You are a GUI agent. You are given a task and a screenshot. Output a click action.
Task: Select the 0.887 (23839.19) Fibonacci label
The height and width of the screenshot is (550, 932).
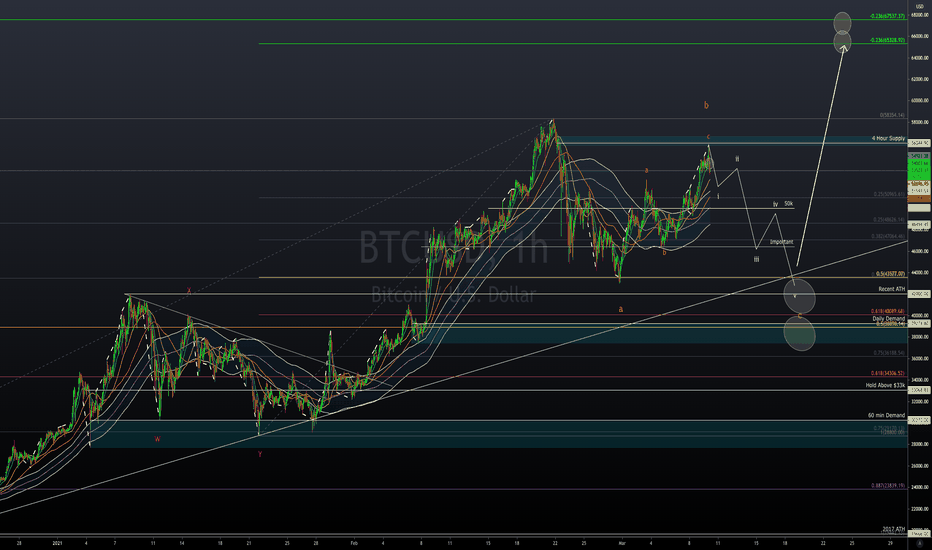(888, 485)
